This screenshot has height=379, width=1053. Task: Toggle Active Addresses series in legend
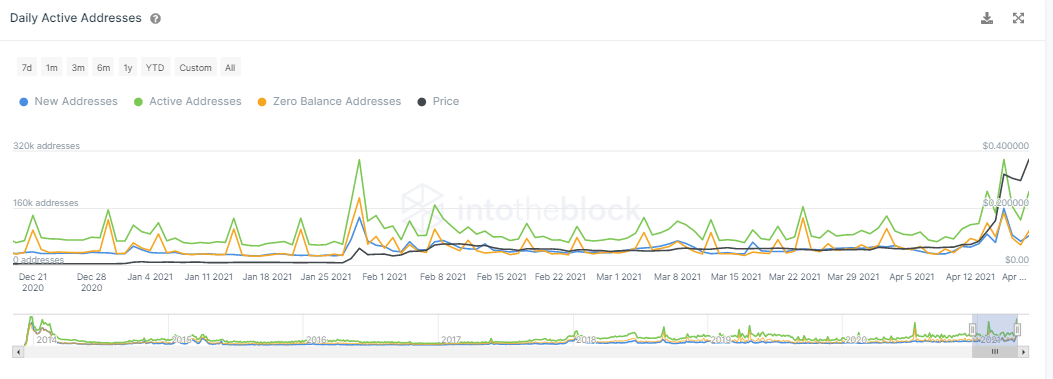pyautogui.click(x=188, y=101)
